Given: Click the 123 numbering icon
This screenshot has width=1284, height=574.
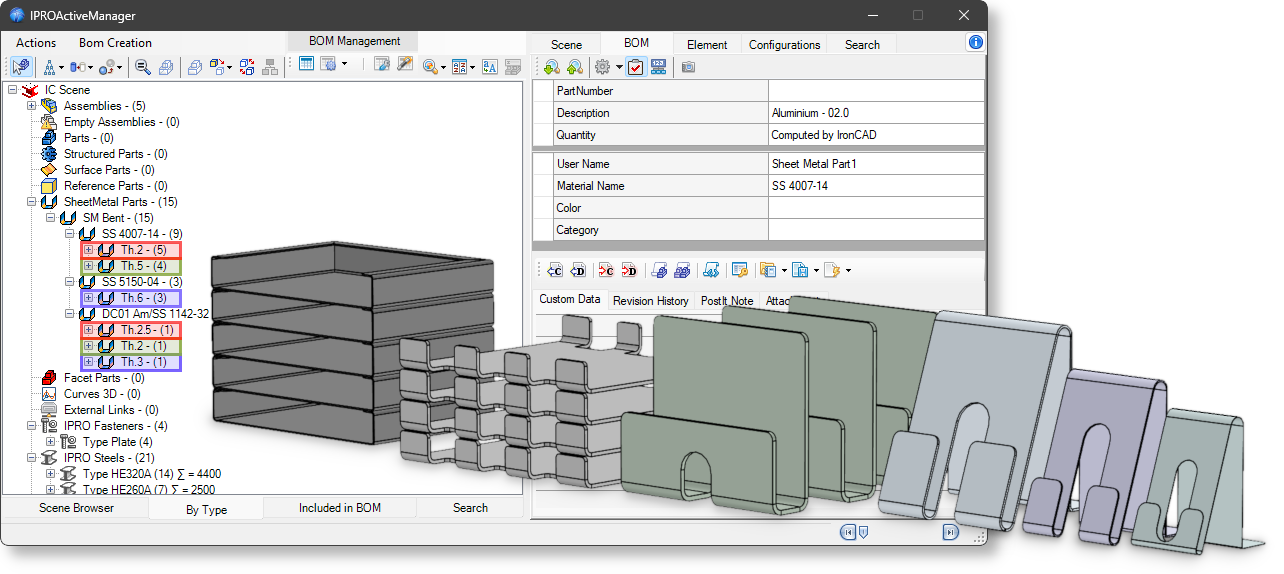Looking at the screenshot, I should pyautogui.click(x=658, y=67).
